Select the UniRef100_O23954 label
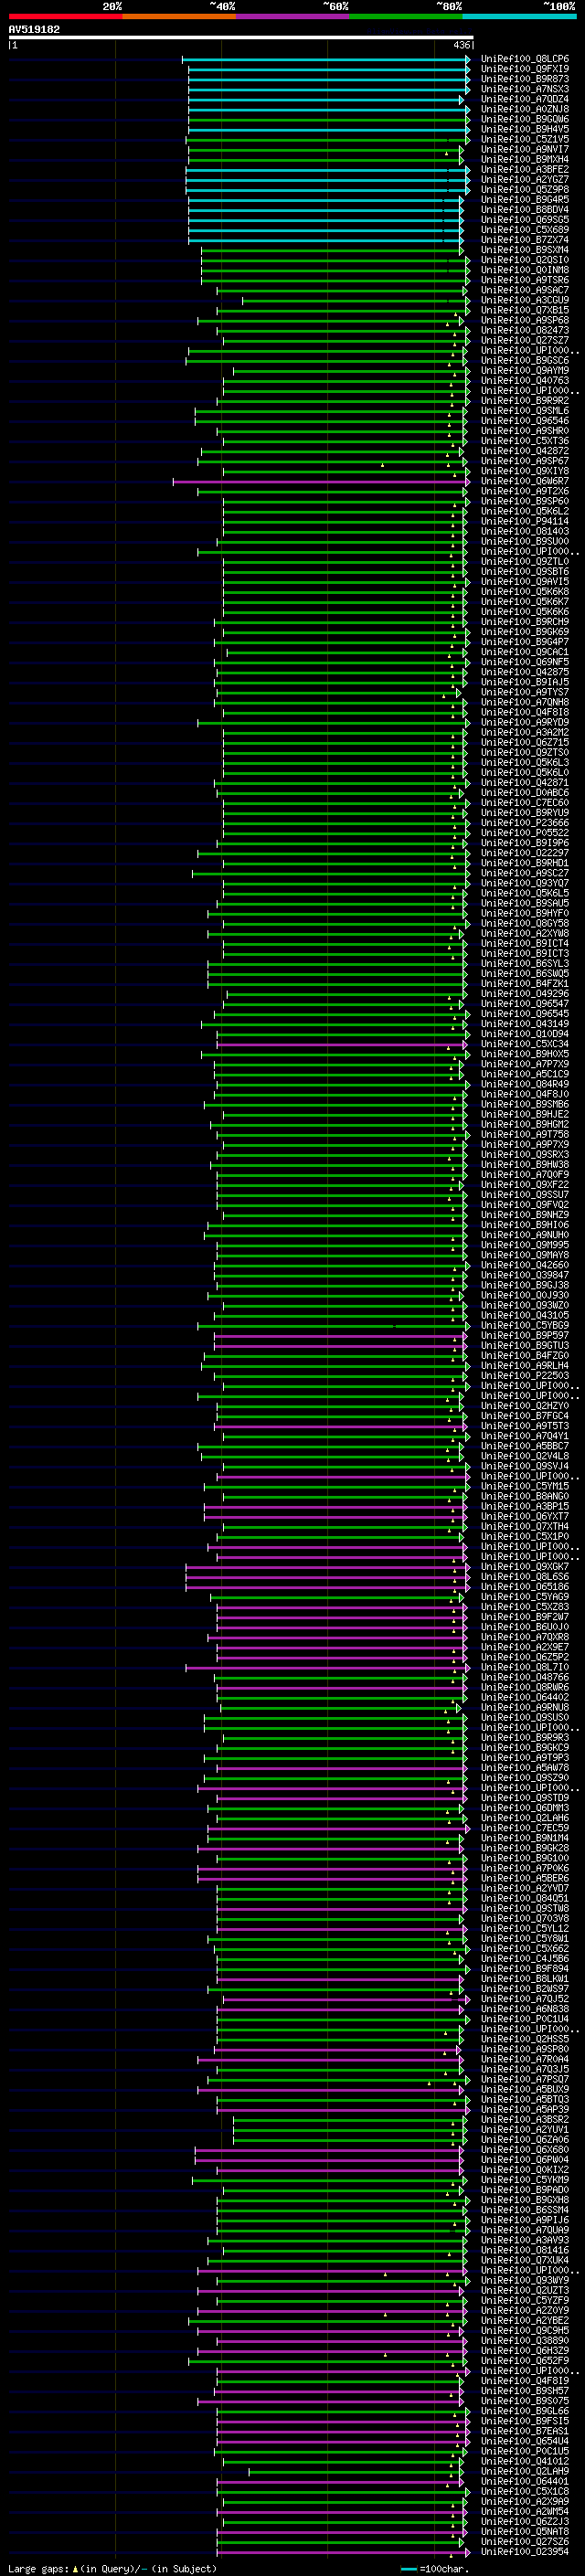585x2576 pixels. pyautogui.click(x=525, y=2552)
